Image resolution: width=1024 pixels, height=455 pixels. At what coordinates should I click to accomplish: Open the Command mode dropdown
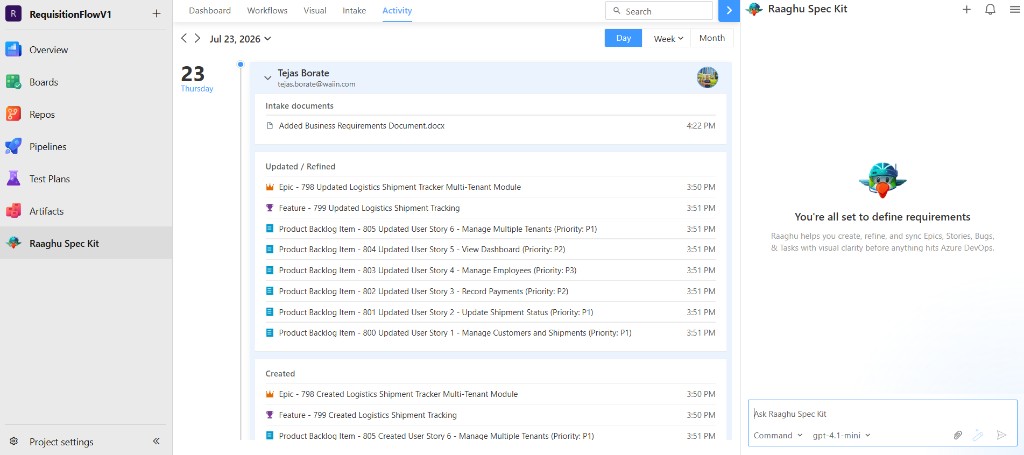click(x=778, y=435)
